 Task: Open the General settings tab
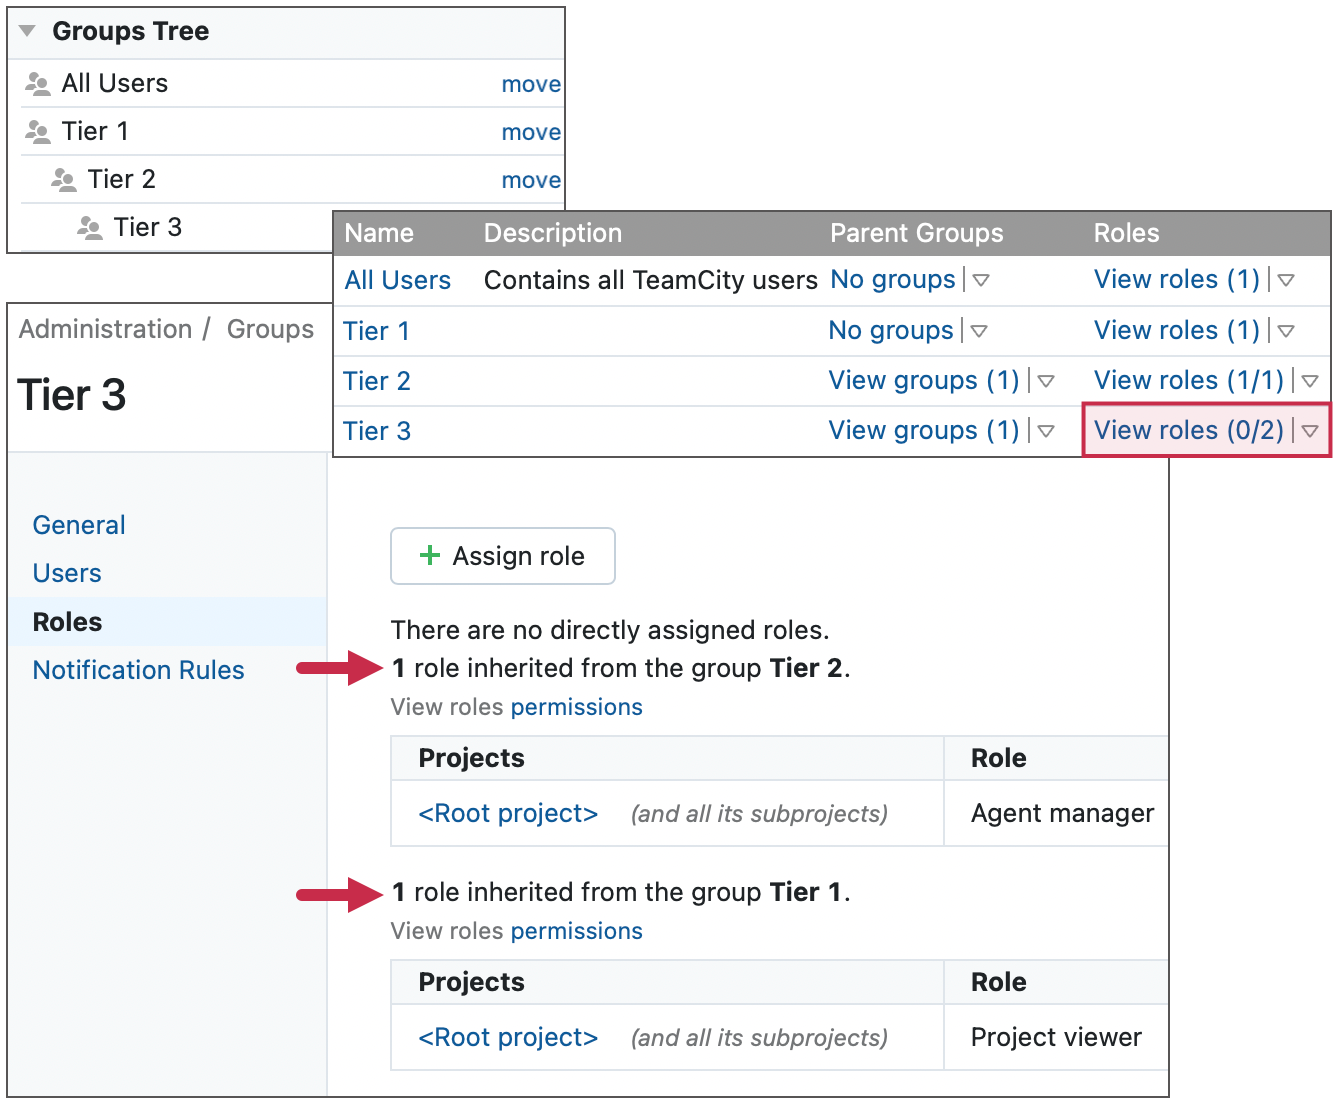(78, 525)
